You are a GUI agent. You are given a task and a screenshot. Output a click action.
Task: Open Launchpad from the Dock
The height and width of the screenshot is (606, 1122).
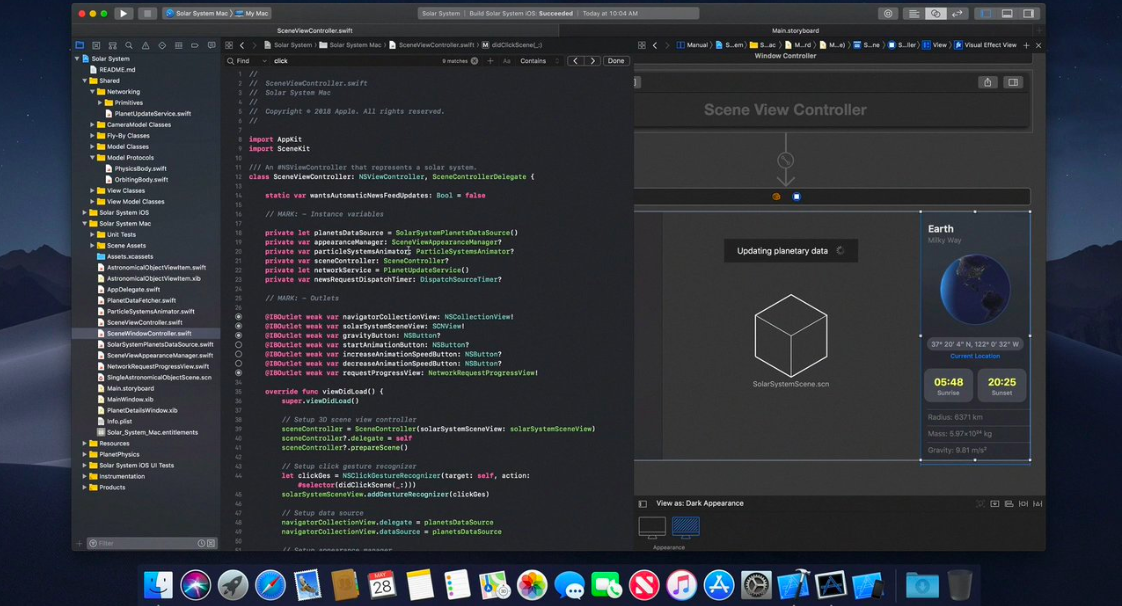[x=233, y=585]
